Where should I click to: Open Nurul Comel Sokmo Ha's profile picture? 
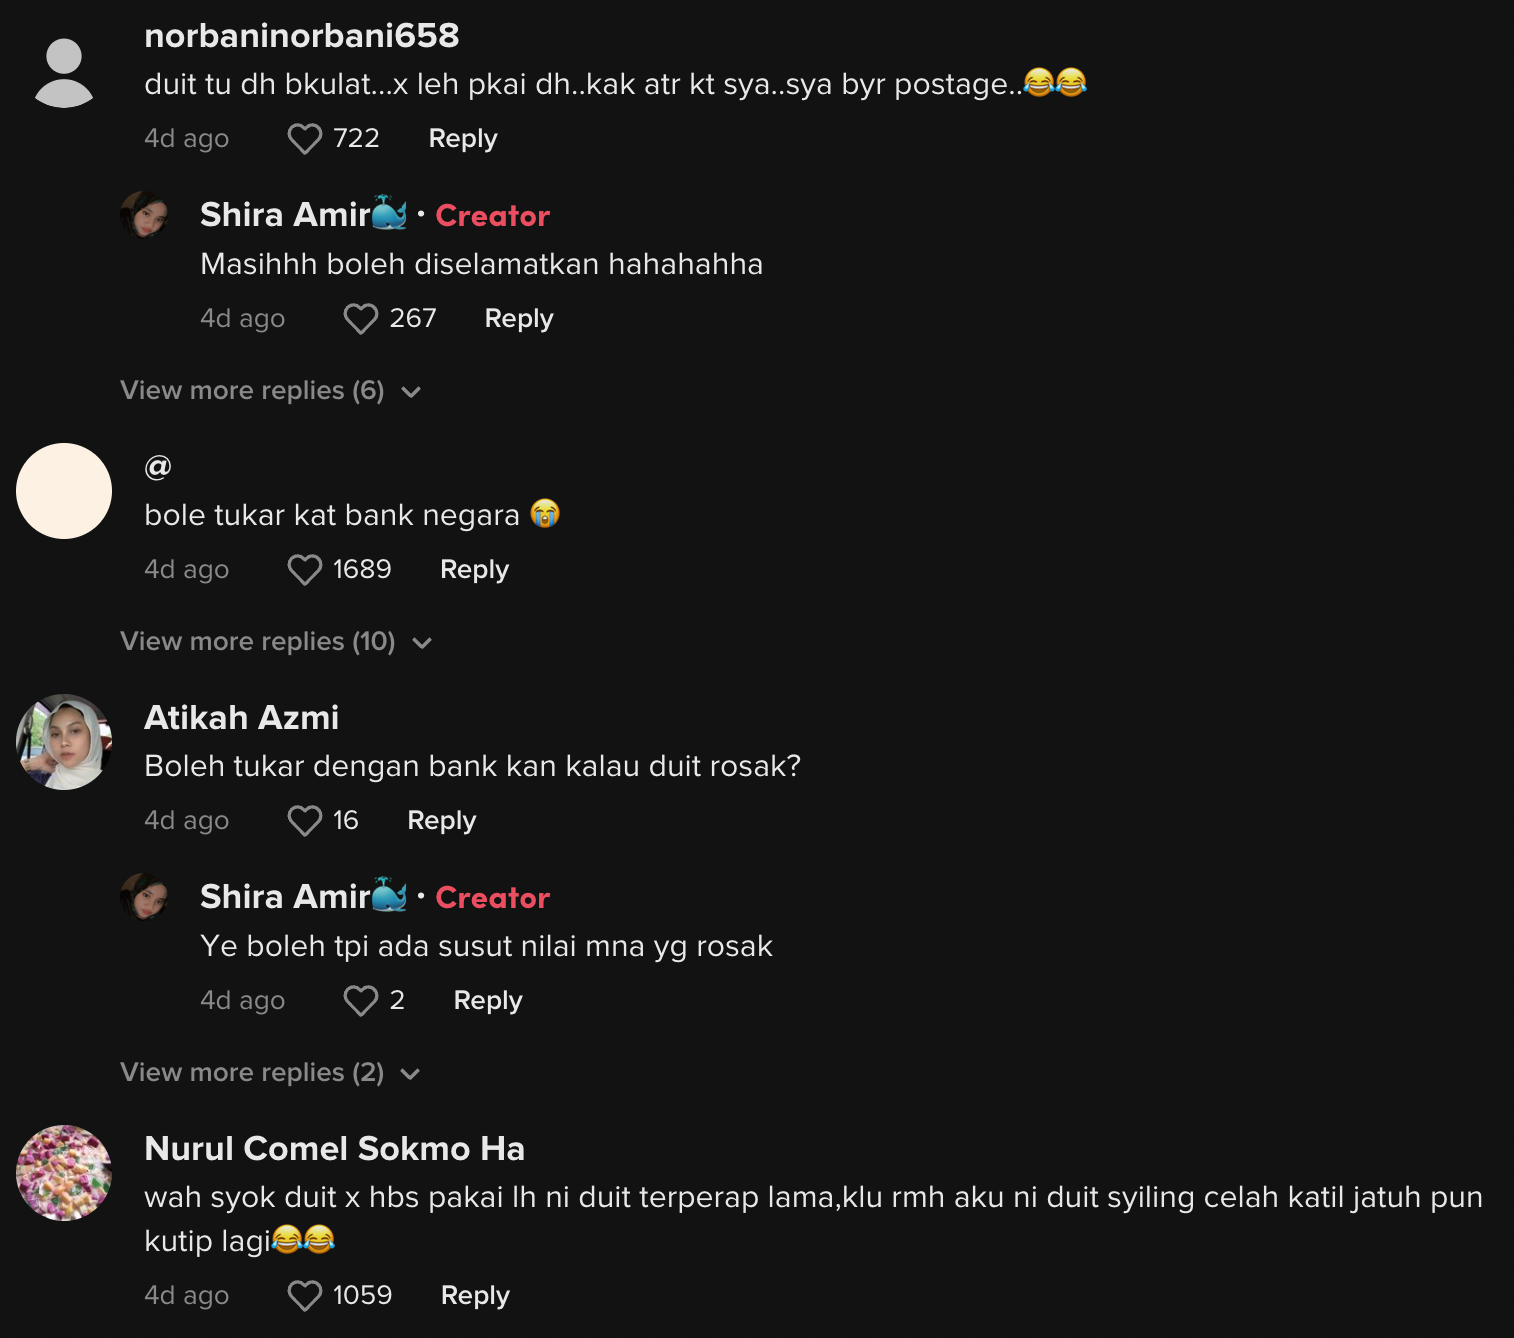coord(64,1173)
